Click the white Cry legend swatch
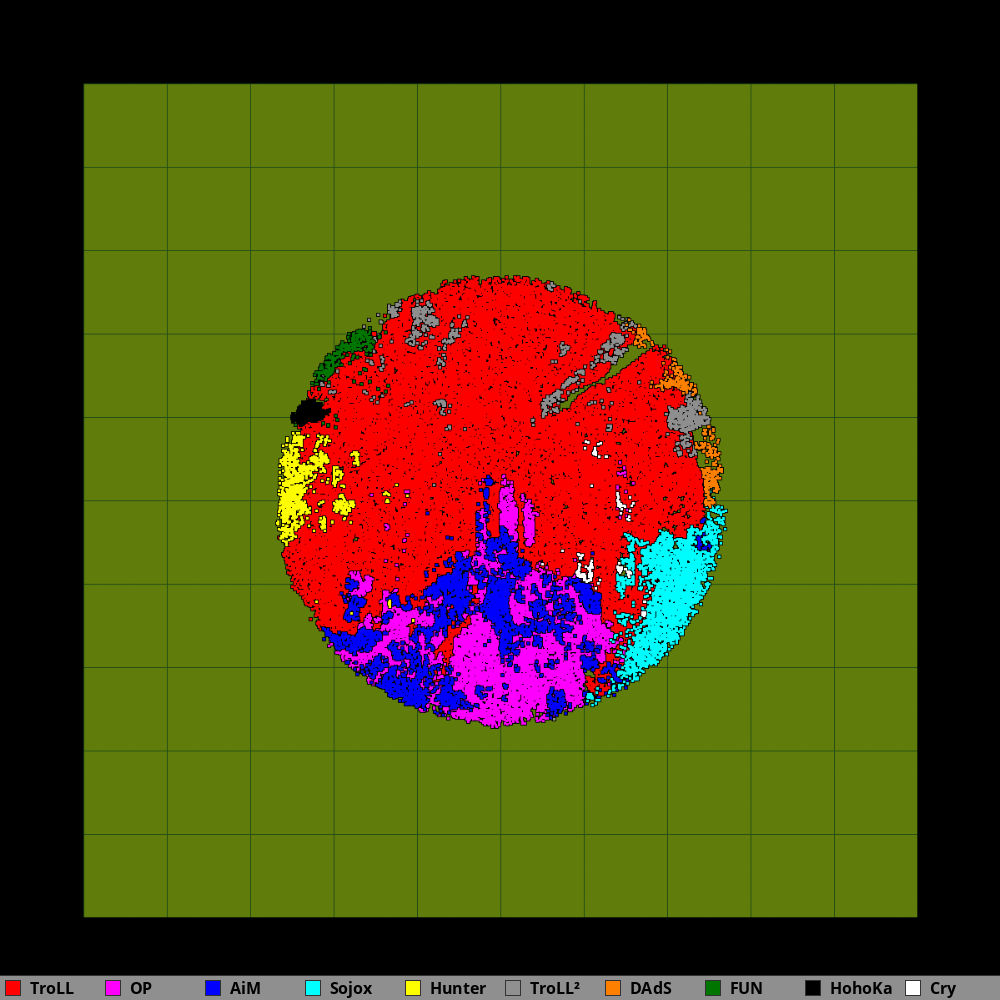Screen dimensions: 1000x1000 click(x=913, y=988)
